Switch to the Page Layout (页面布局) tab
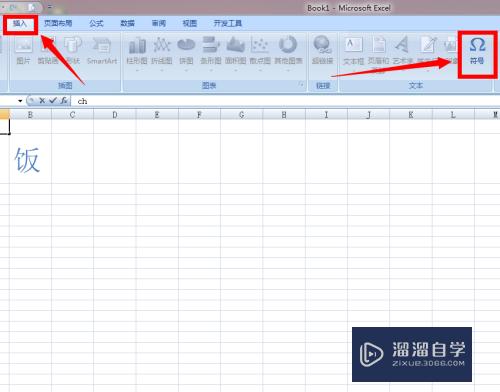This screenshot has width=500, height=392. tap(58, 23)
